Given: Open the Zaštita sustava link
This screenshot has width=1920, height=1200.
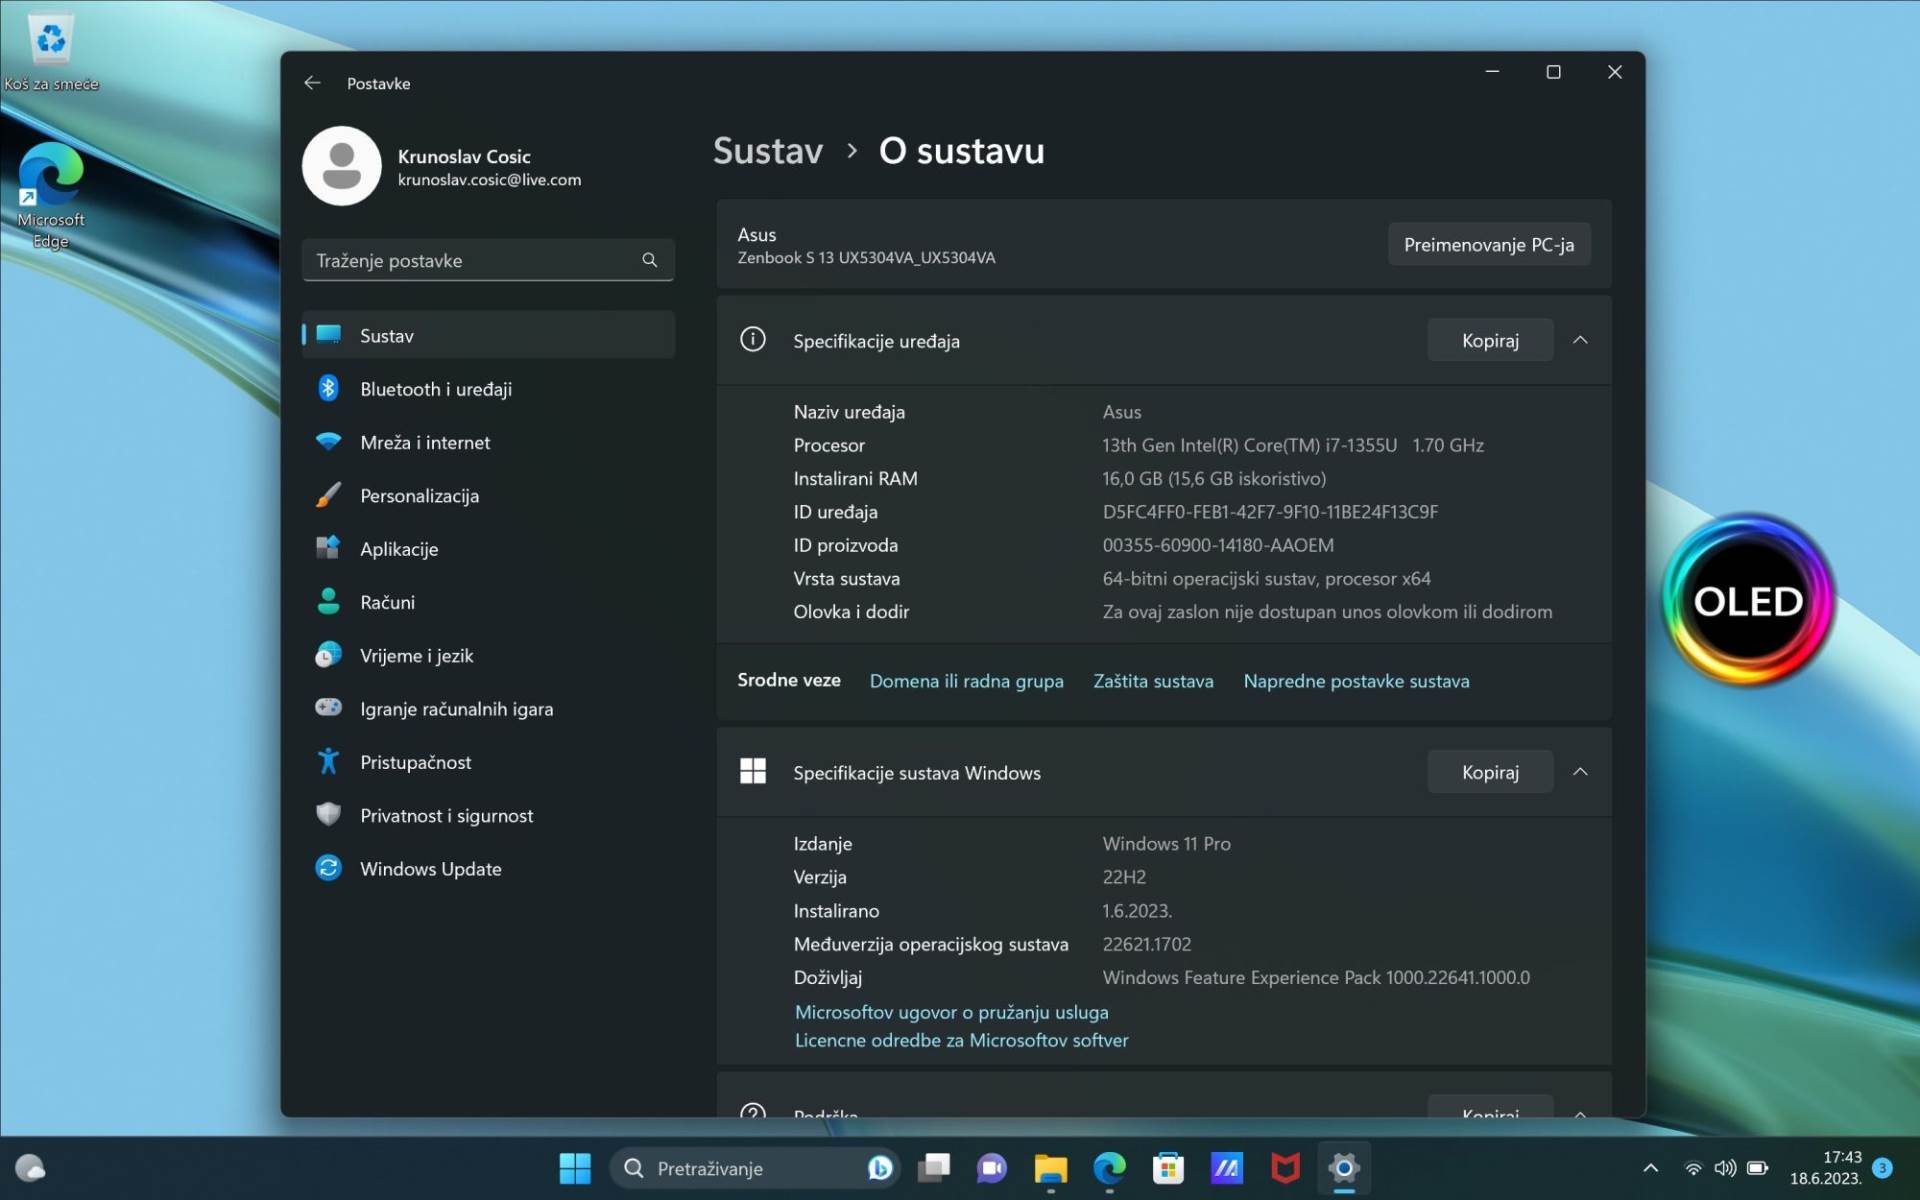Looking at the screenshot, I should pyautogui.click(x=1152, y=681).
